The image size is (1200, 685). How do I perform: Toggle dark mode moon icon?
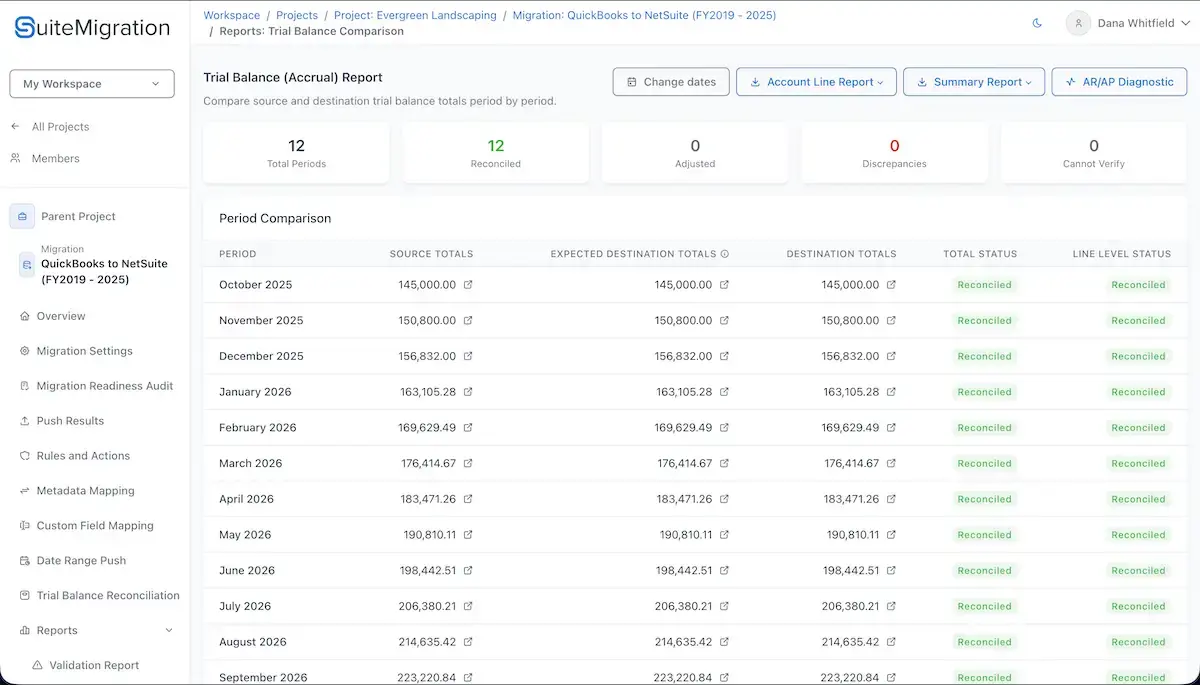(1037, 23)
